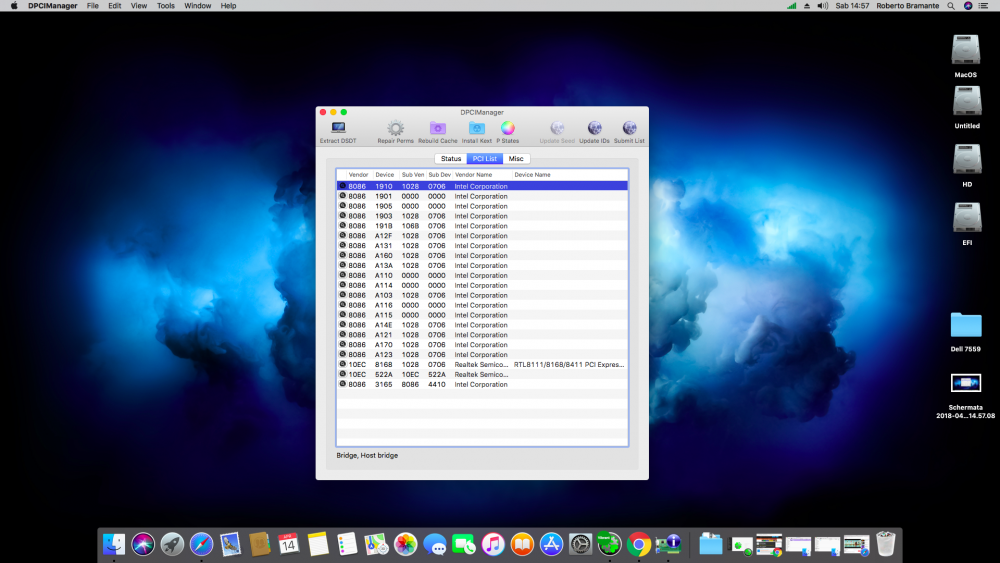1000x563 pixels.
Task: Open Notes from the Dock
Action: 318,545
